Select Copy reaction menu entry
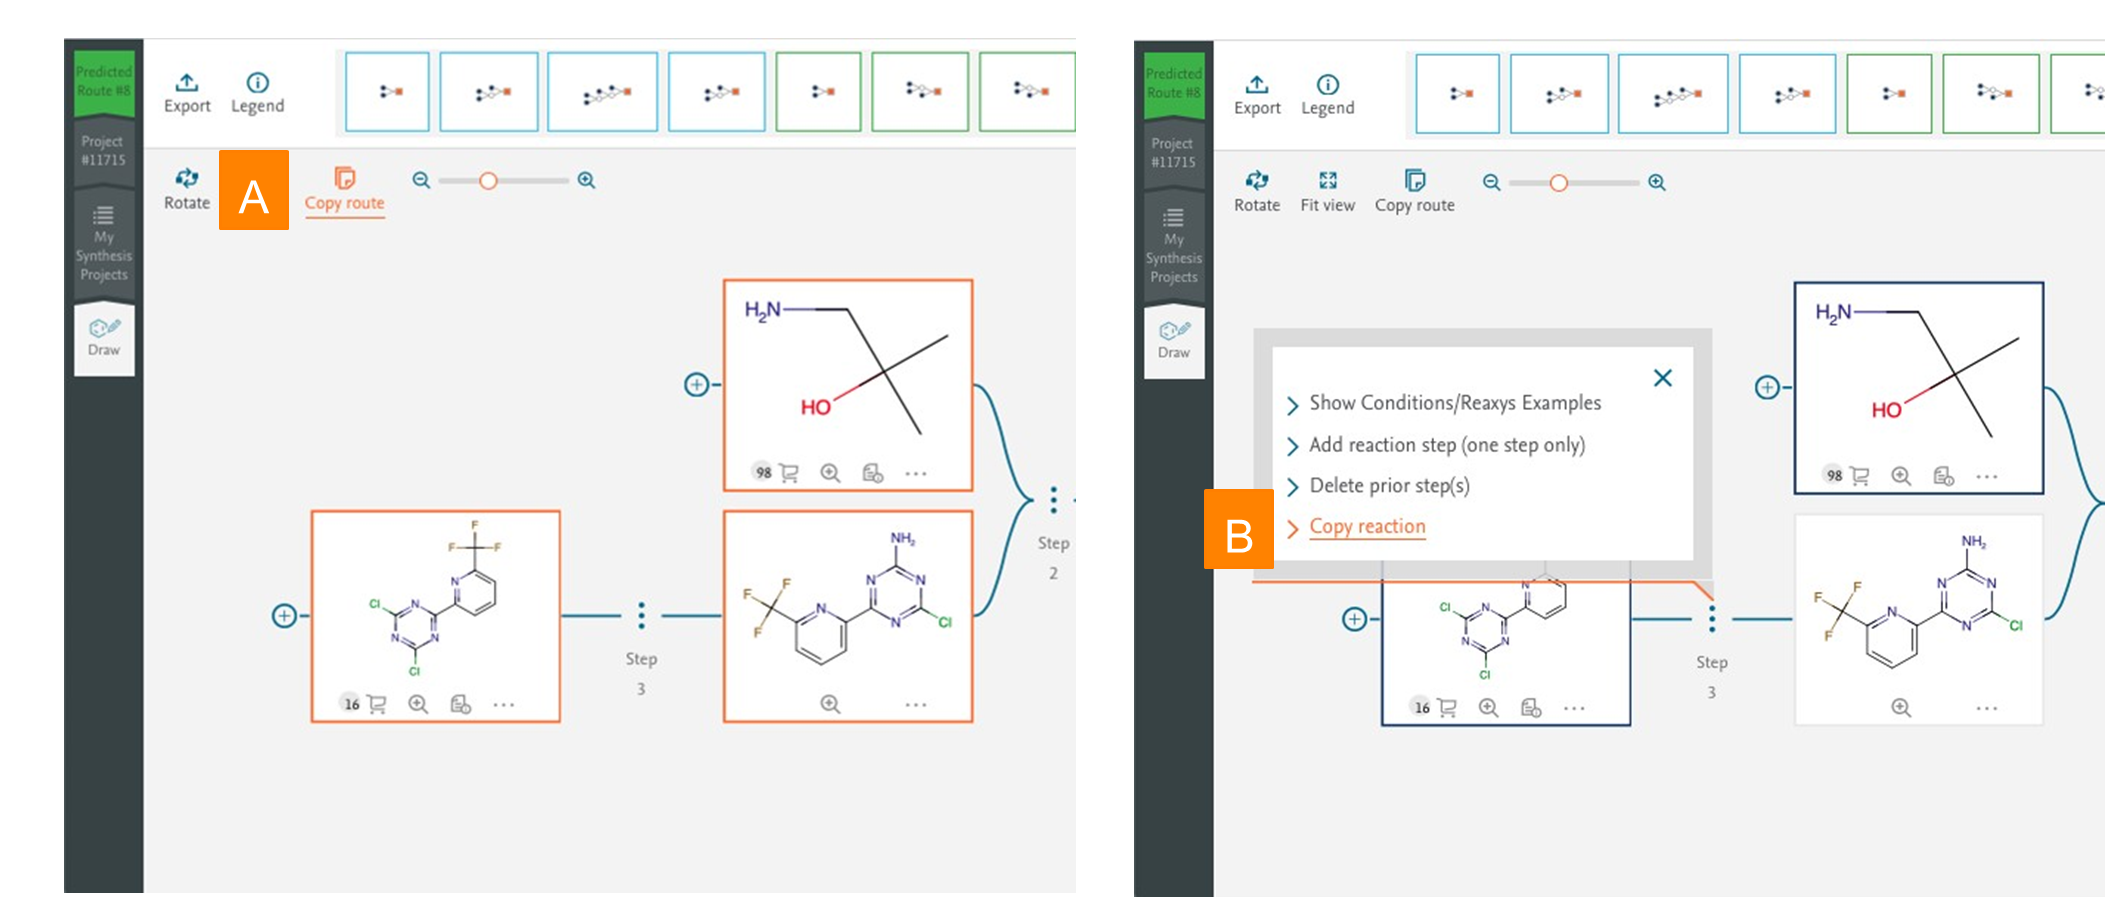The width and height of the screenshot is (2105, 897). 1367,527
